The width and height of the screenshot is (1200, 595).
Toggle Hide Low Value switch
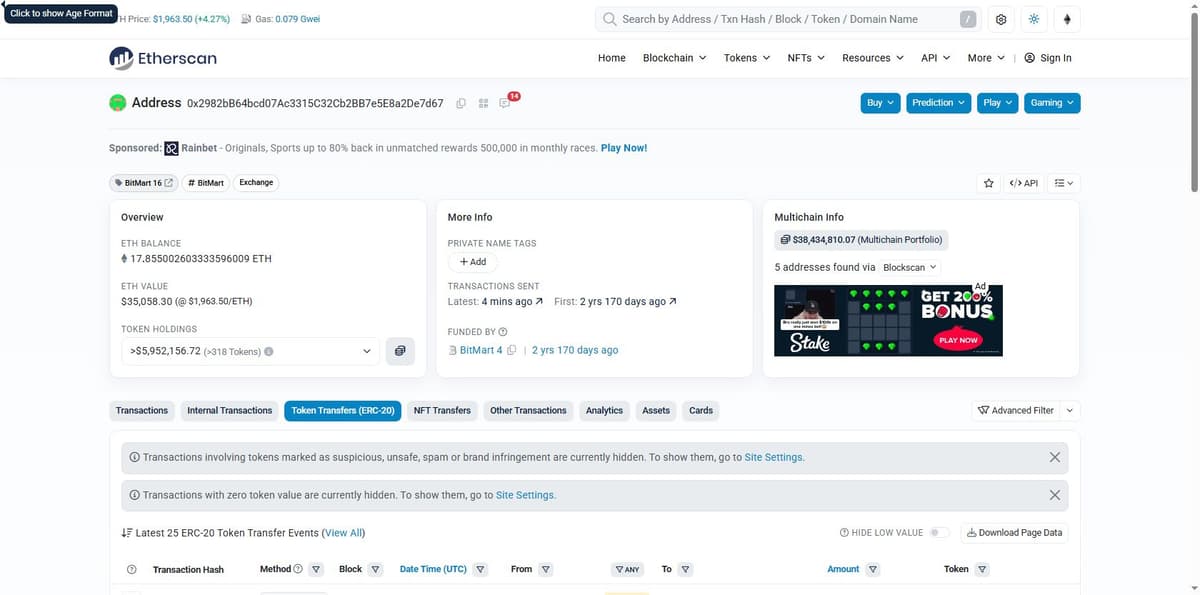939,533
